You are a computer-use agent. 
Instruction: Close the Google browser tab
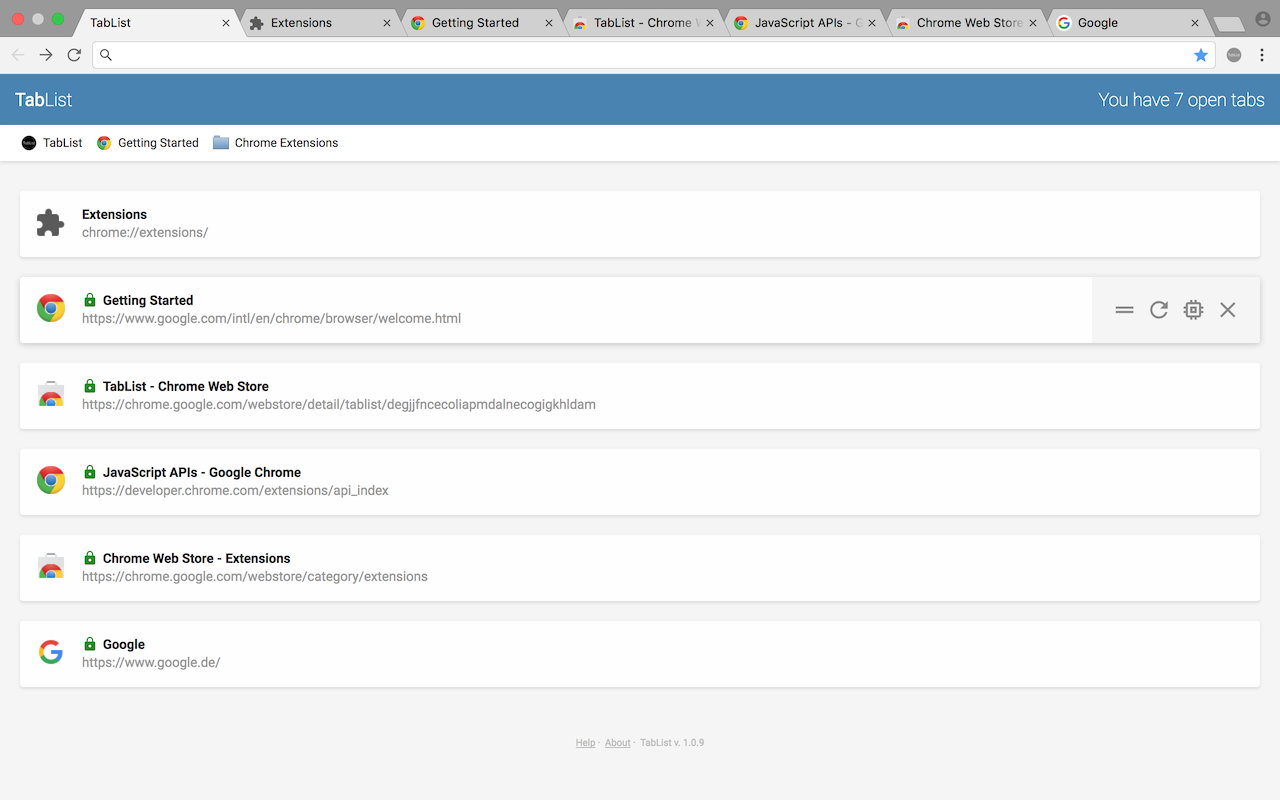click(x=1195, y=23)
